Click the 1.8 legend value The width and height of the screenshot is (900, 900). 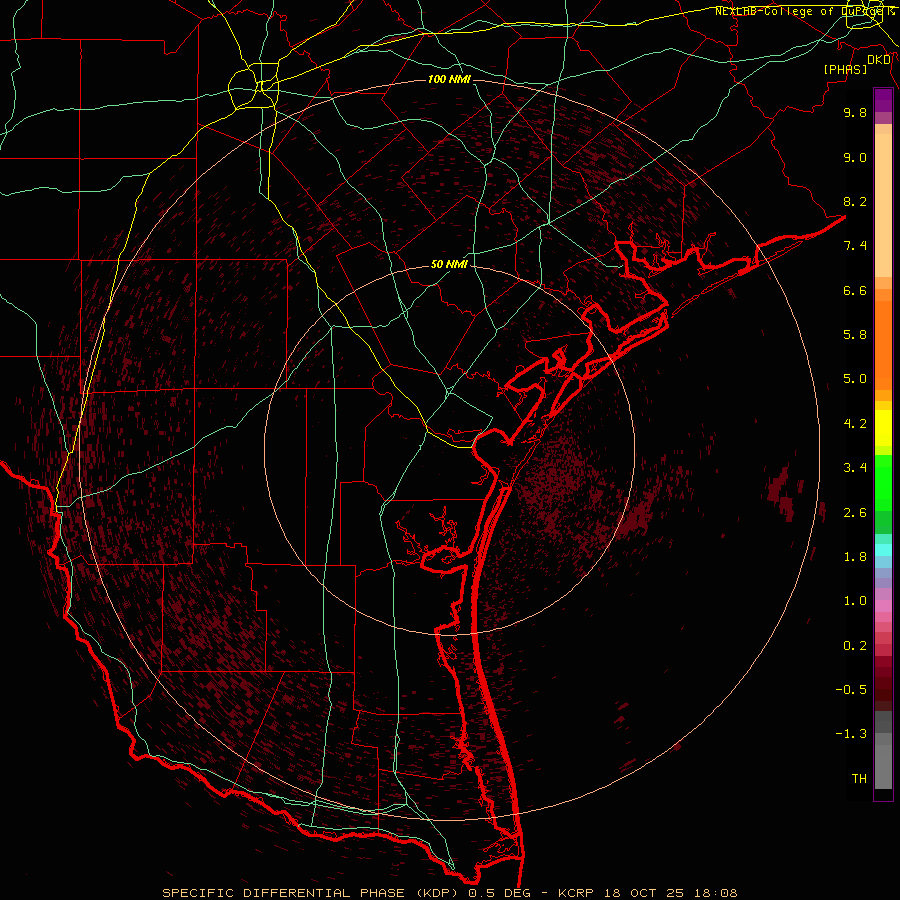pyautogui.click(x=855, y=557)
